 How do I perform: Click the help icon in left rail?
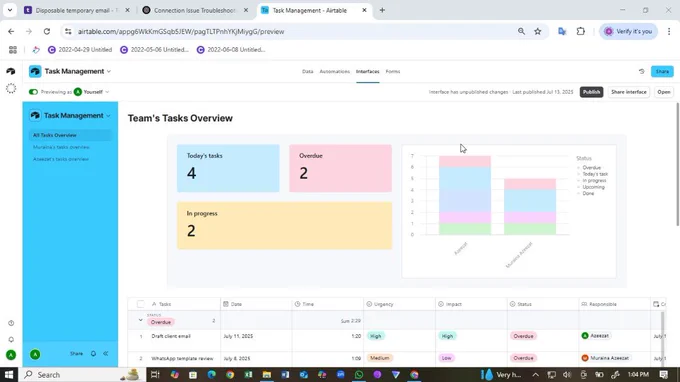tap(11, 323)
